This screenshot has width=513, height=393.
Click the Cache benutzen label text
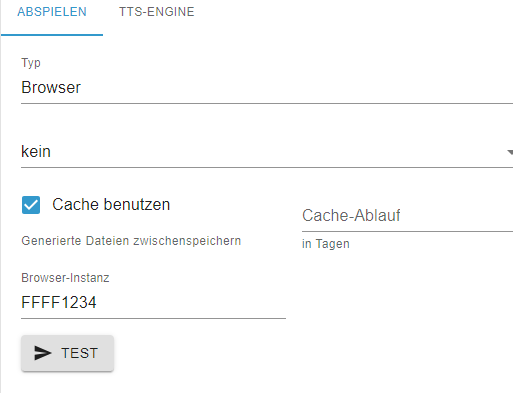[111, 204]
